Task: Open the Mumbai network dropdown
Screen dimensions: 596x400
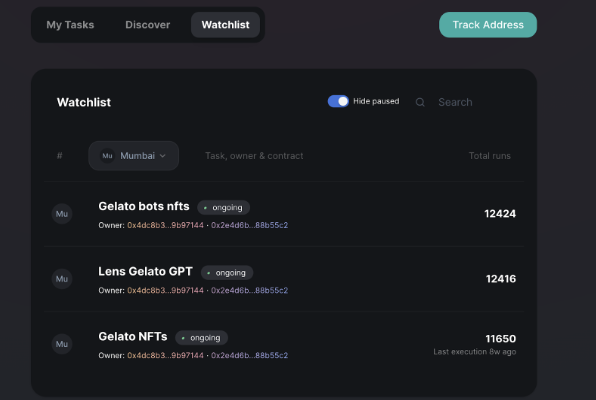Action: 133,156
